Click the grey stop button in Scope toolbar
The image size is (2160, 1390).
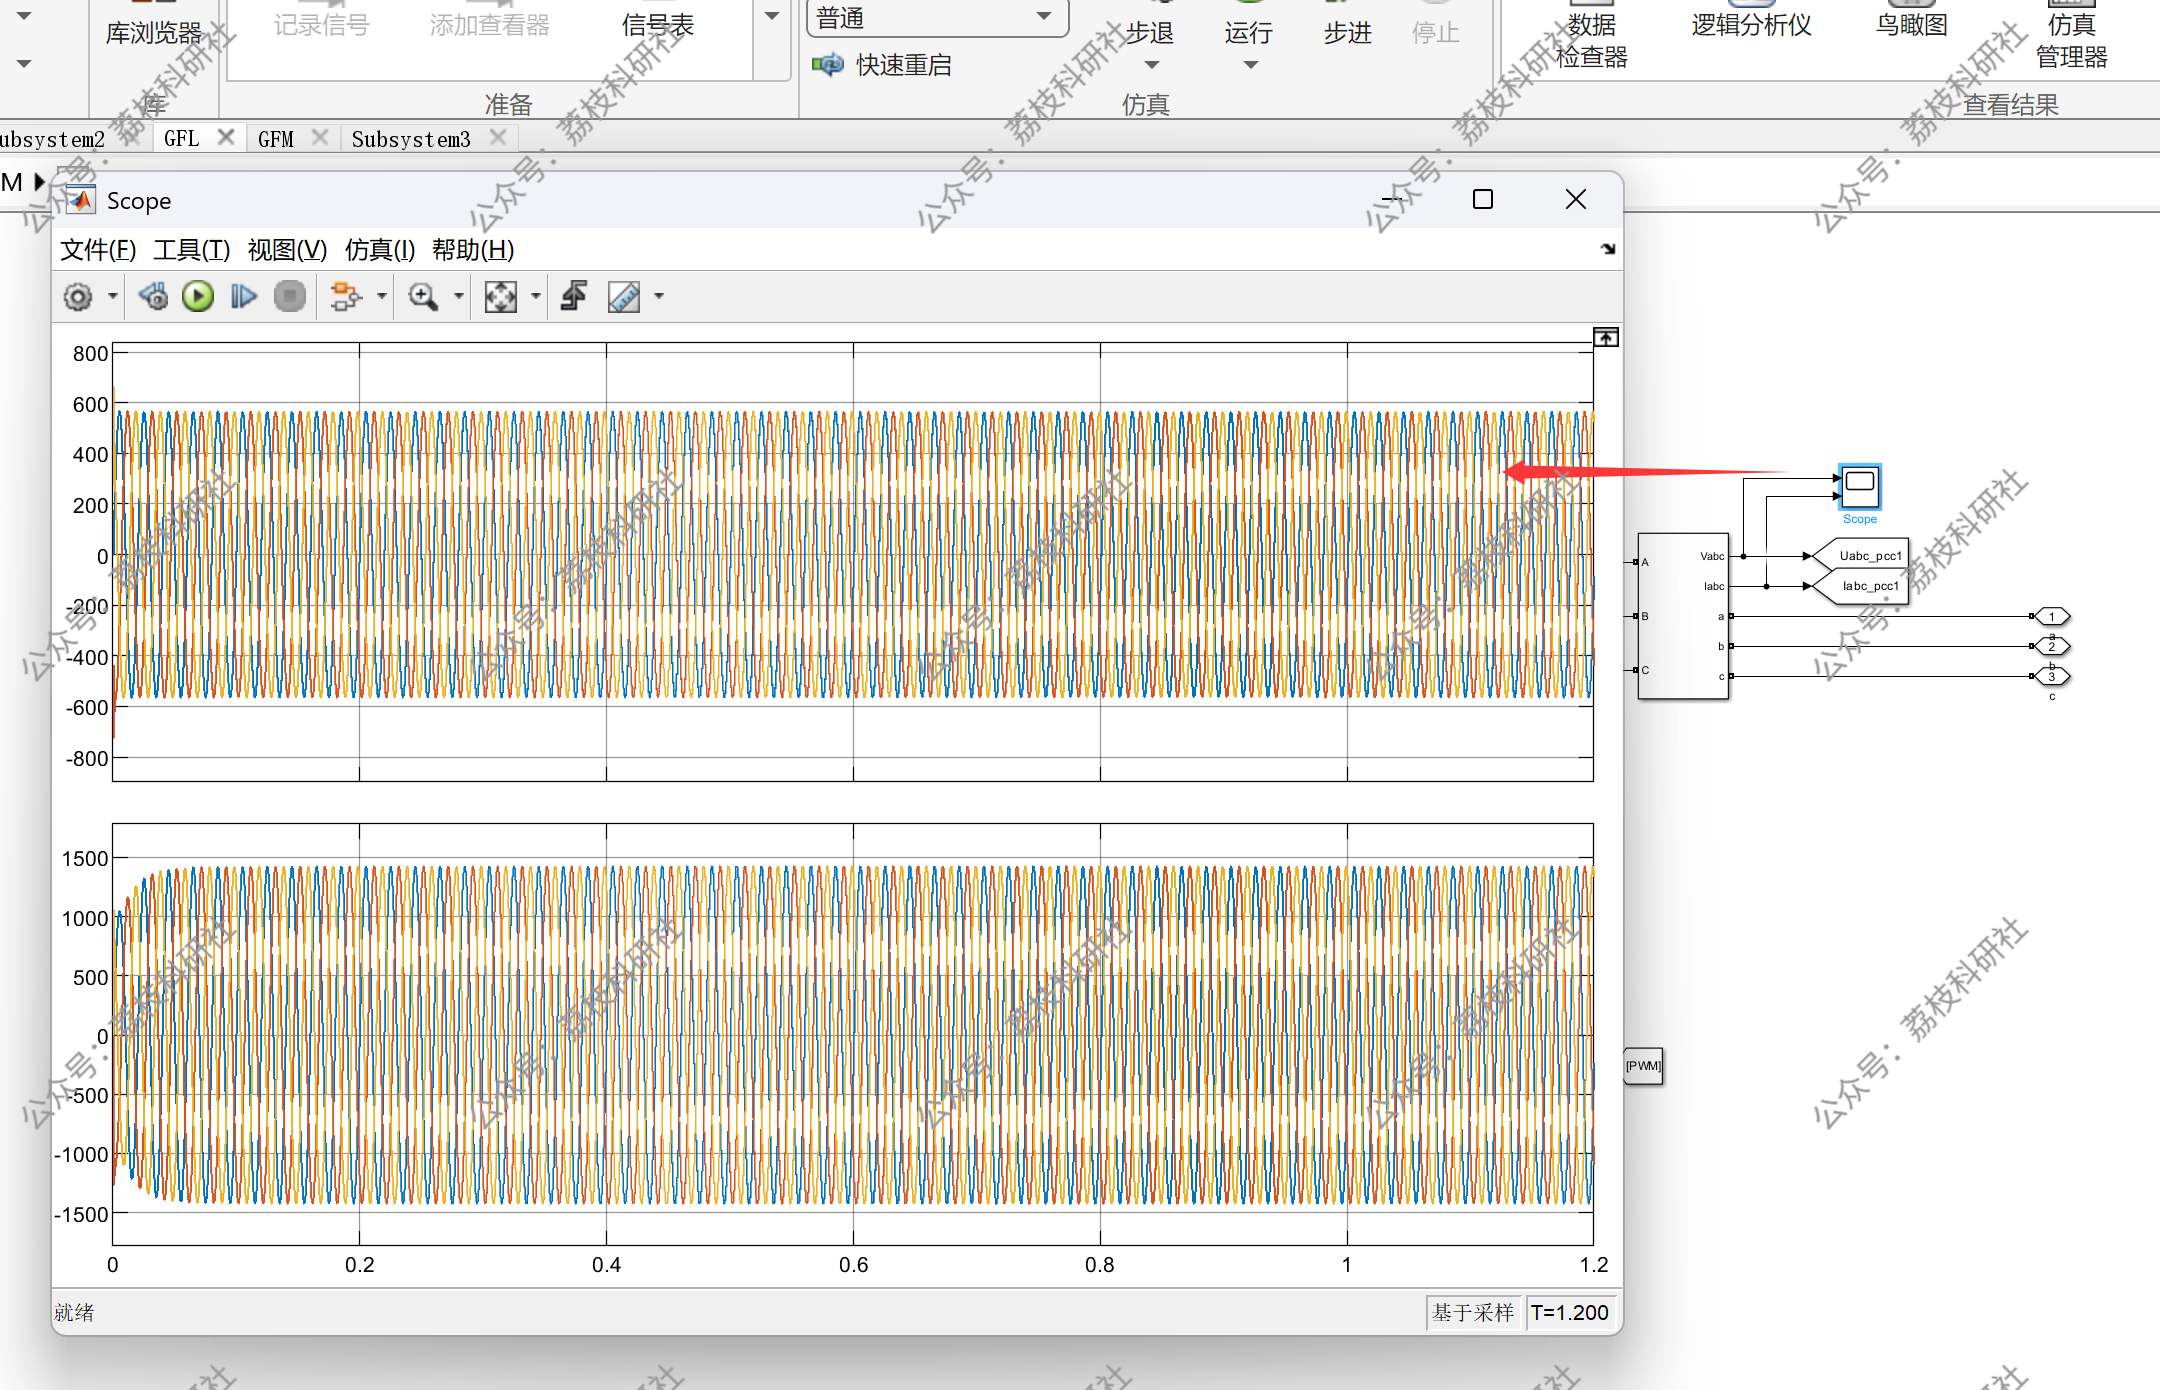click(x=290, y=296)
